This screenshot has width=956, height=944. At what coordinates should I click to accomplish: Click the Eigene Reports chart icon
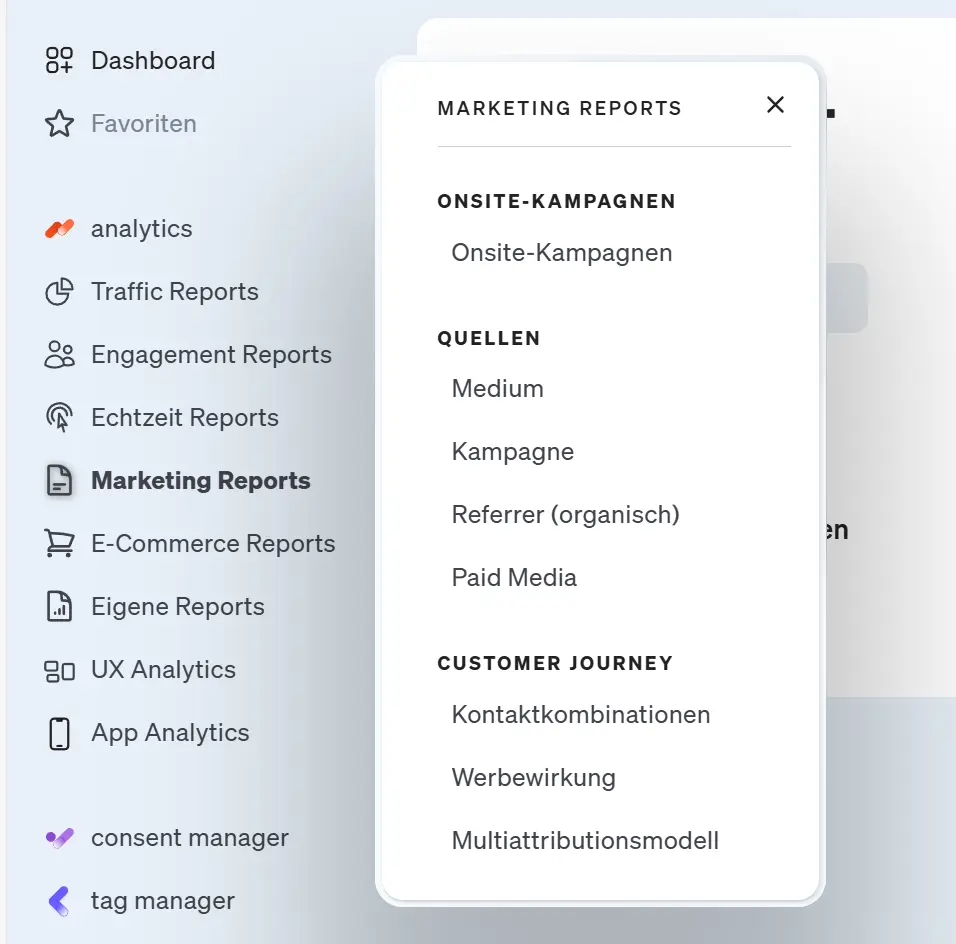[x=60, y=606]
